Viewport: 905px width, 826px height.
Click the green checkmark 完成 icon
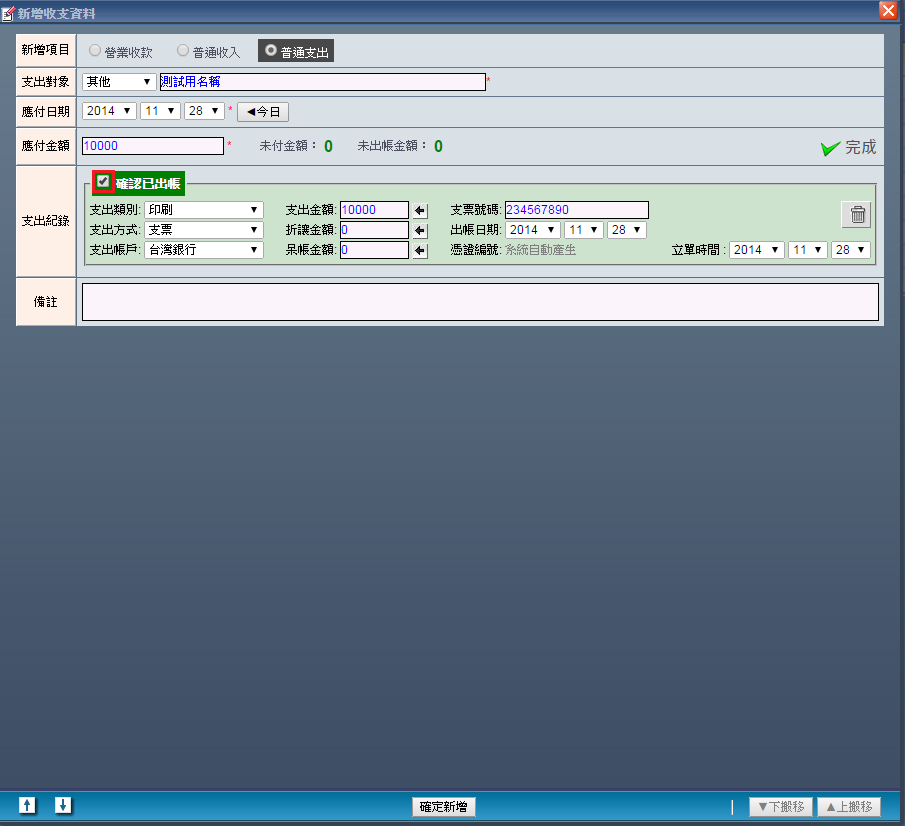830,148
